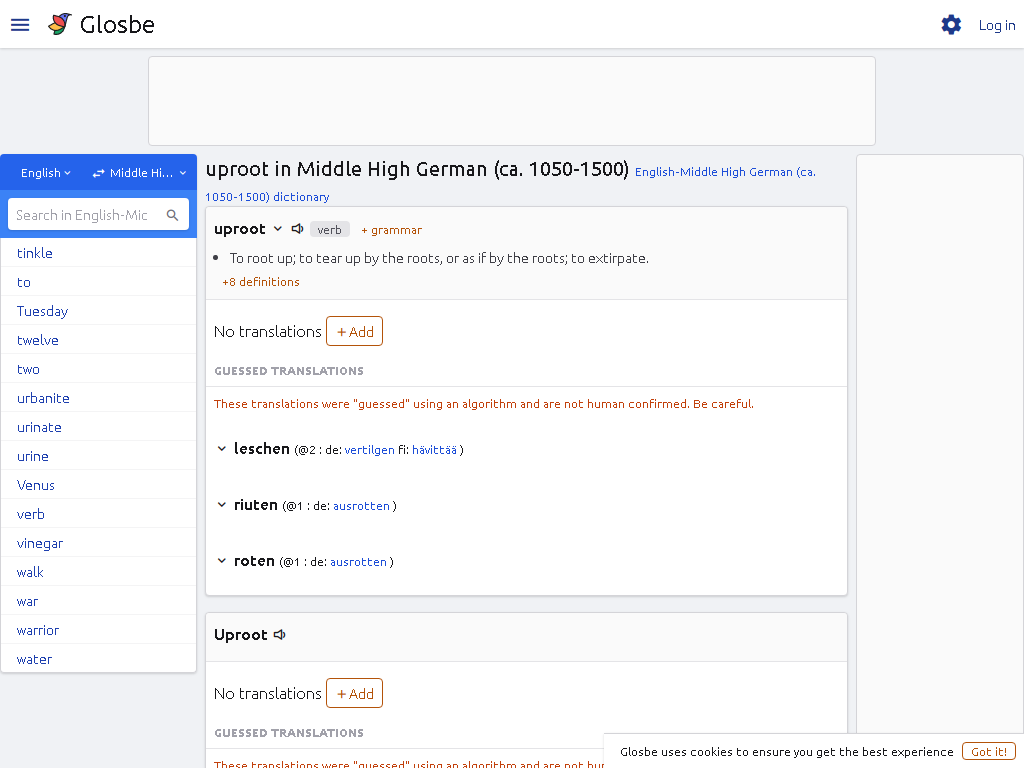The width and height of the screenshot is (1024, 768).
Task: Click the riuten translation word
Action: (x=255, y=505)
